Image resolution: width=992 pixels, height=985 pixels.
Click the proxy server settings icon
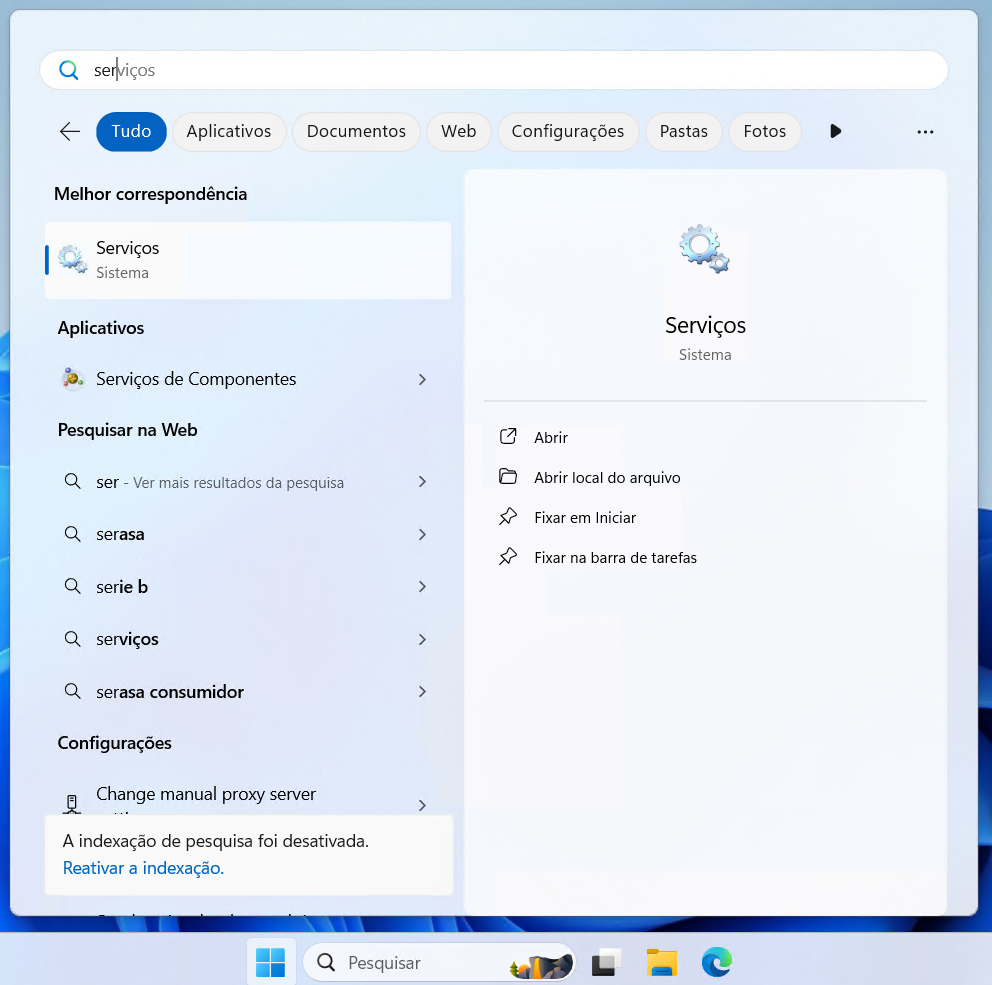[x=72, y=803]
